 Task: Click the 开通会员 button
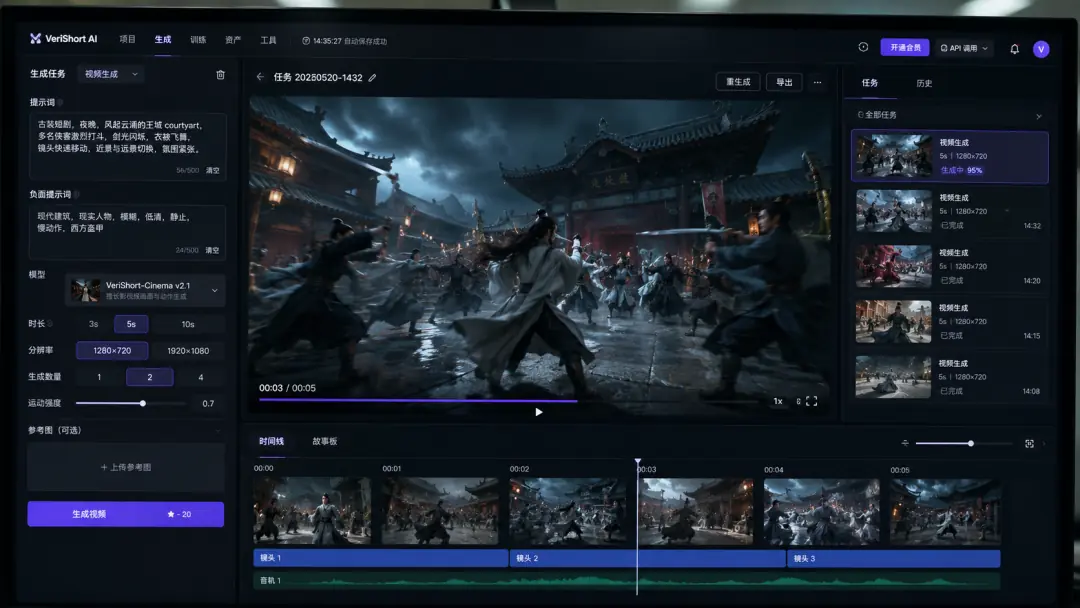[905, 48]
